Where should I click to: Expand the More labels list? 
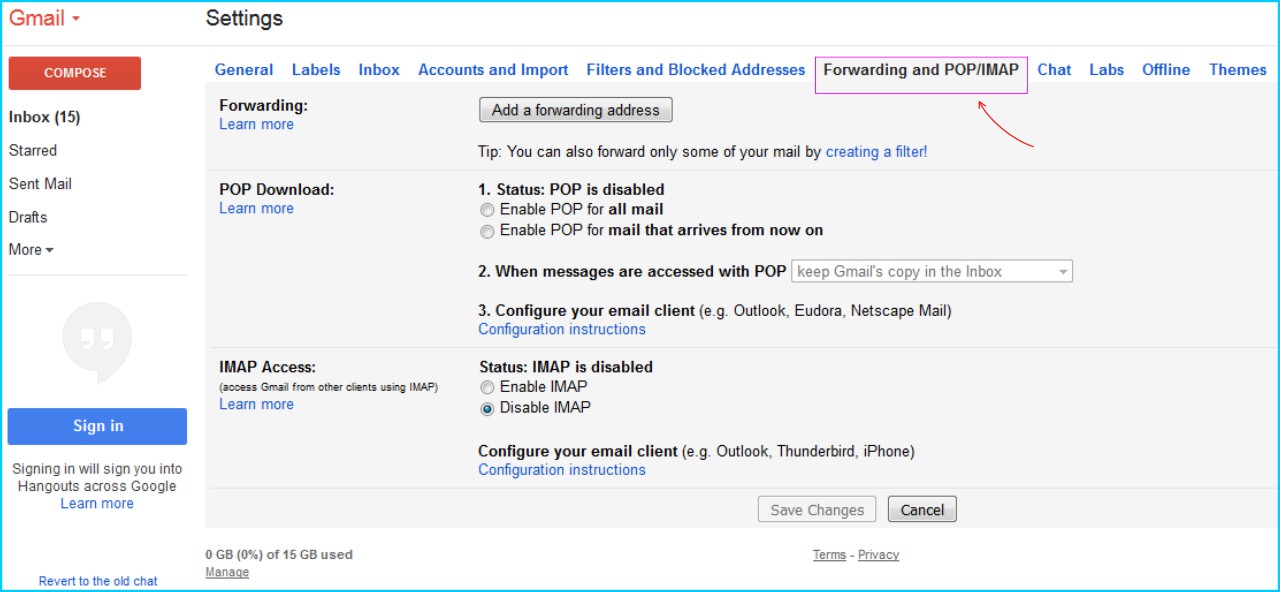31,250
